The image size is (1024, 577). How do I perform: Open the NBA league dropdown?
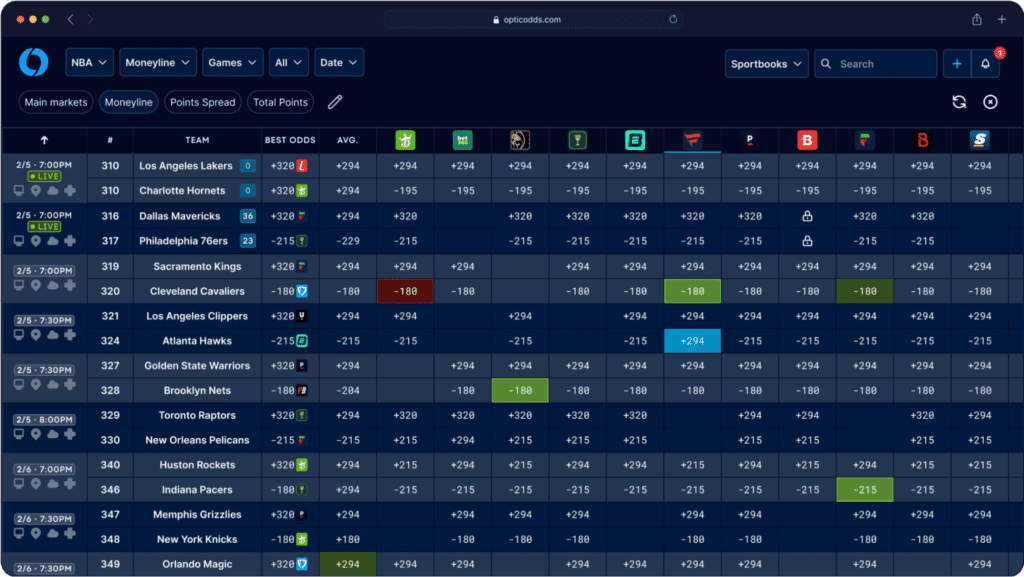click(89, 62)
